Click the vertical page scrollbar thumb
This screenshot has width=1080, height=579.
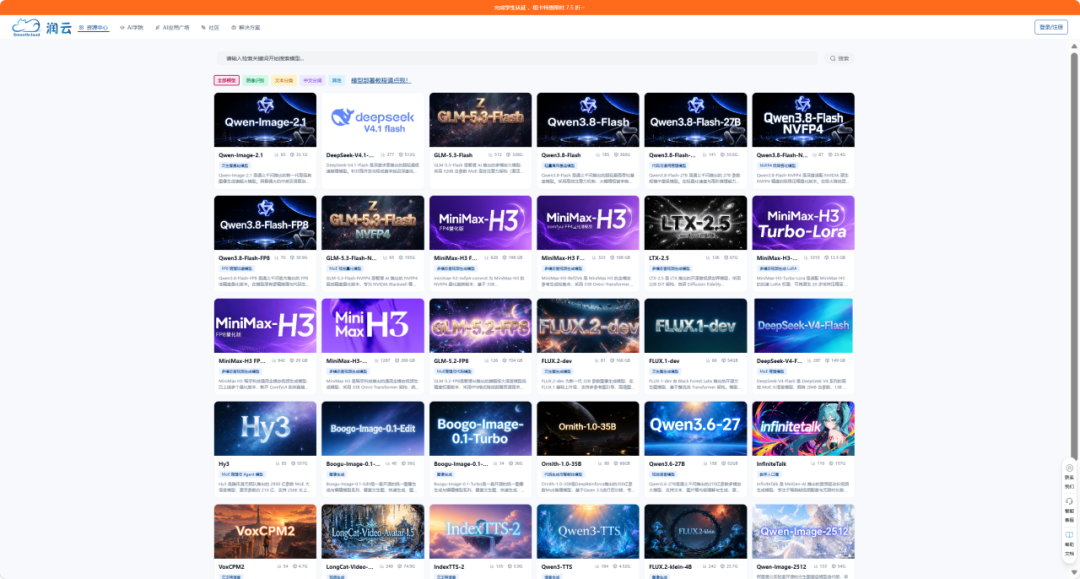[1074, 257]
